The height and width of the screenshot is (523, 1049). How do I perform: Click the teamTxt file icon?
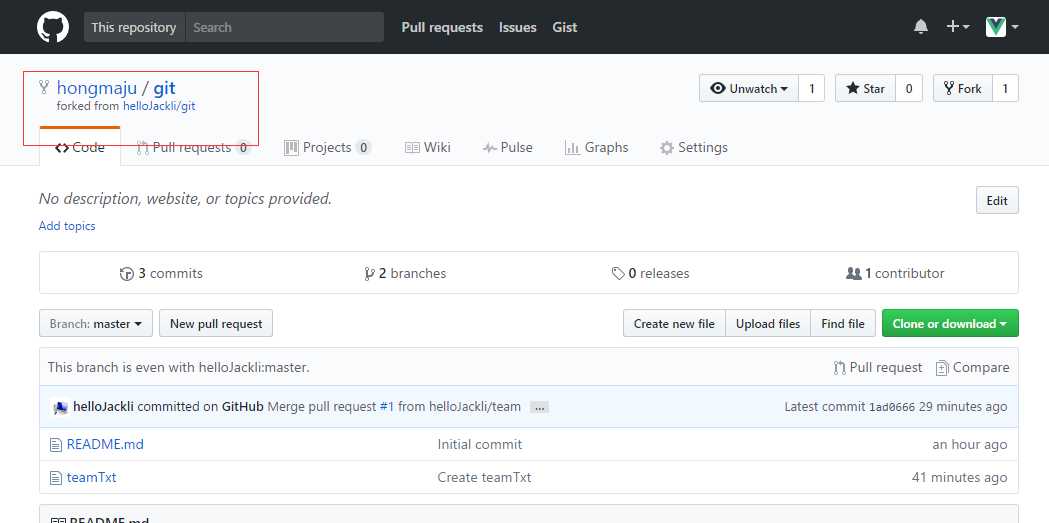pyautogui.click(x=56, y=477)
